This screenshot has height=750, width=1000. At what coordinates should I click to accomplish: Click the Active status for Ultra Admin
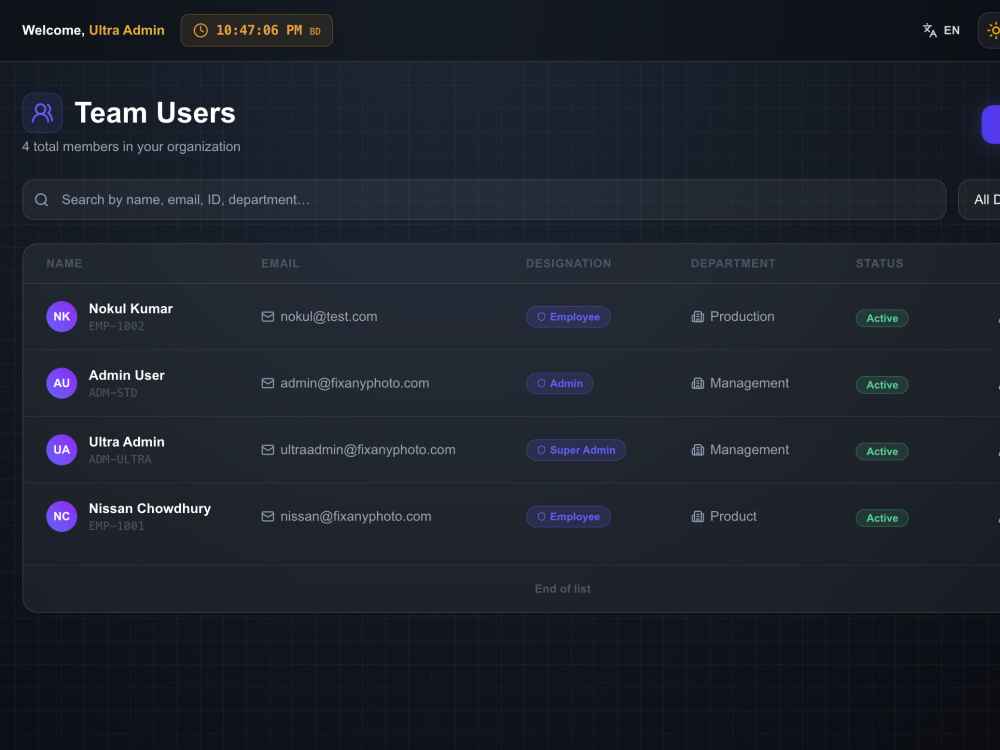click(882, 452)
